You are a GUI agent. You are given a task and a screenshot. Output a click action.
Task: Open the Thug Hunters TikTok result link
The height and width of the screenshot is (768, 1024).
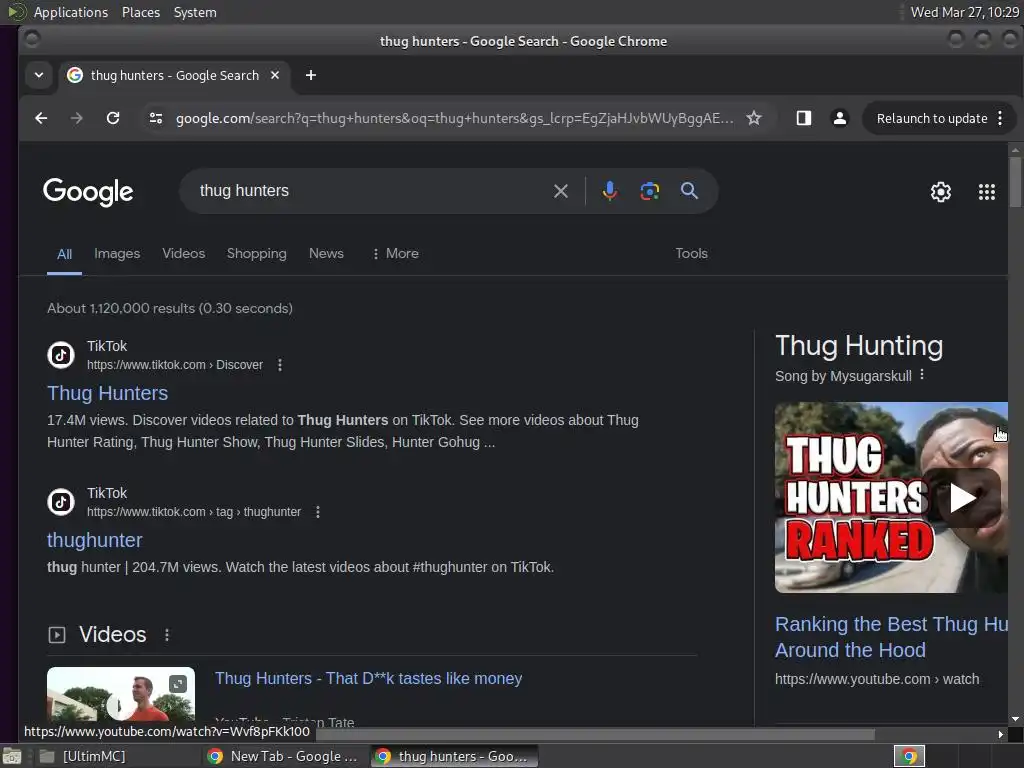tap(108, 393)
